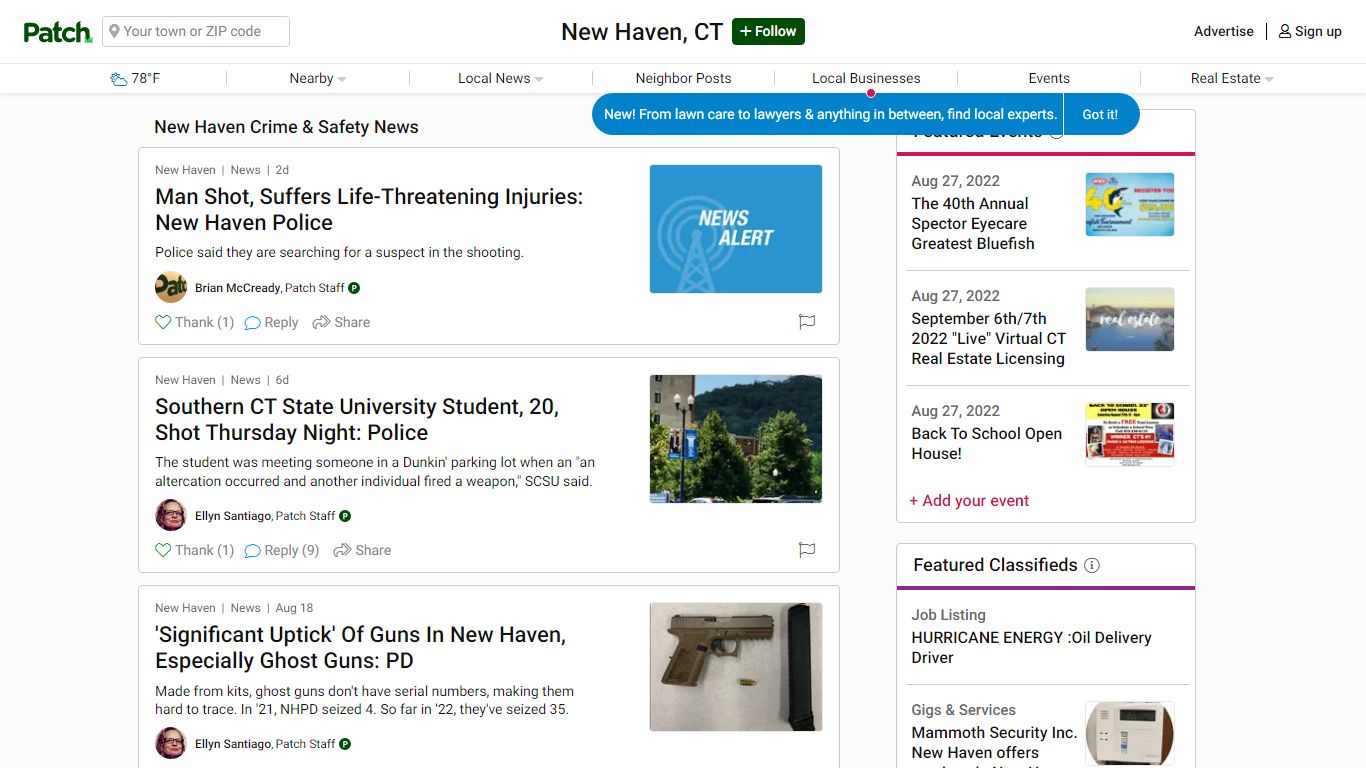Open Reply (9) on the SCSU student article

point(282,550)
